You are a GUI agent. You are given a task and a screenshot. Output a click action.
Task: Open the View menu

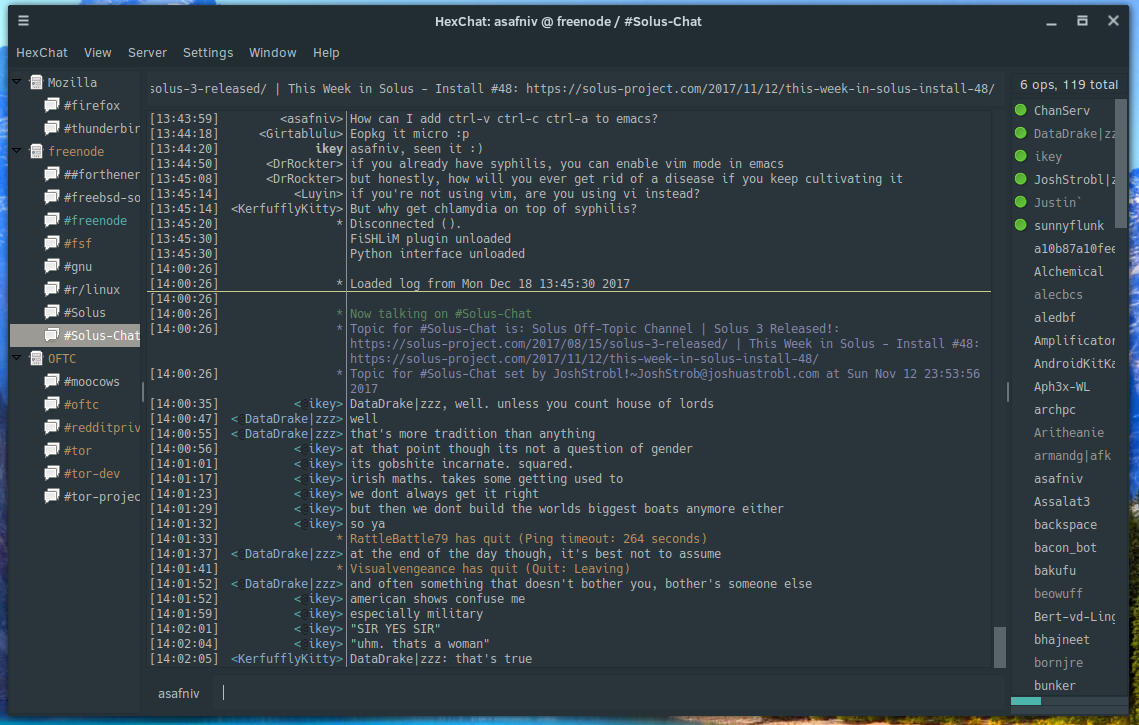pyautogui.click(x=97, y=53)
